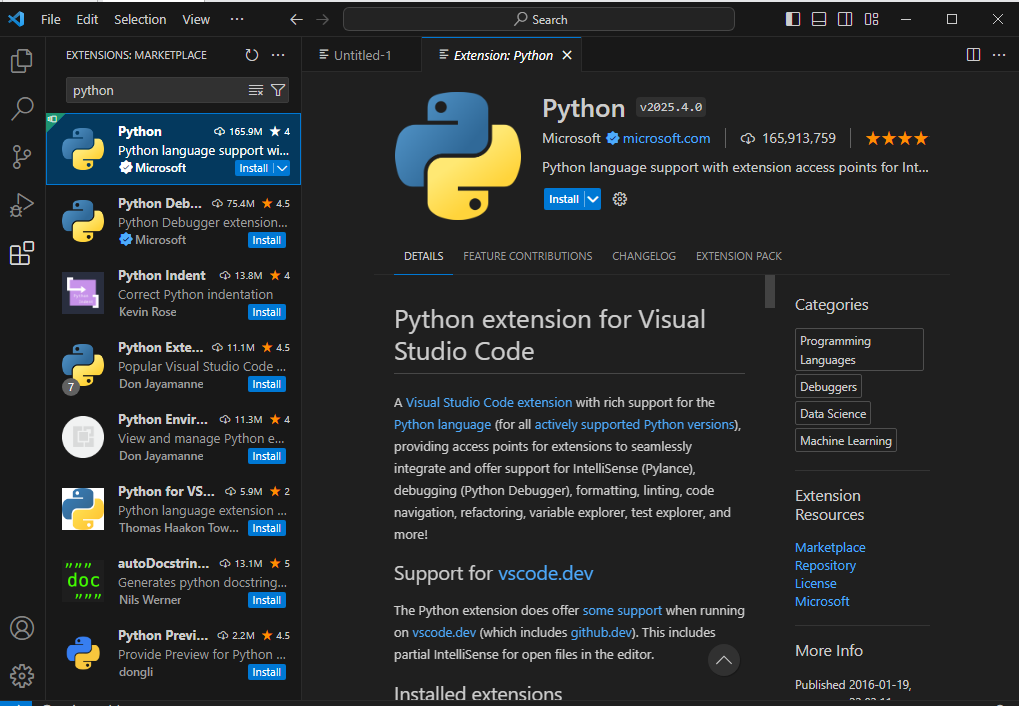
Task: Click the VS Code logo in title bar
Action: click(16, 19)
